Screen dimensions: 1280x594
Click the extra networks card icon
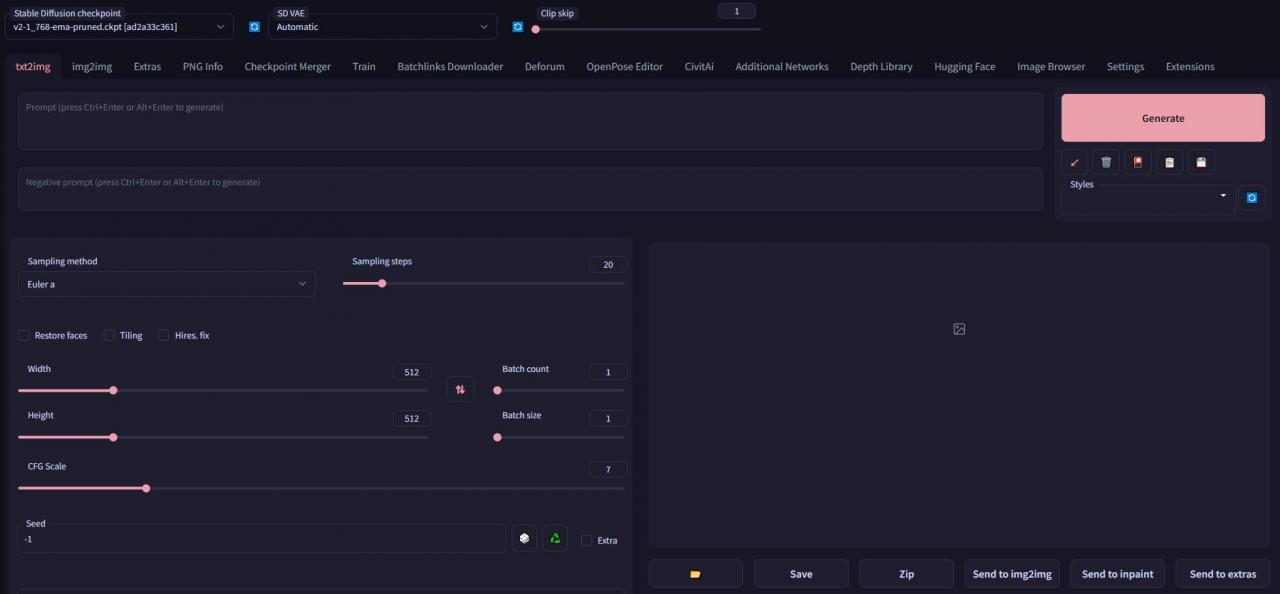click(x=1138, y=162)
